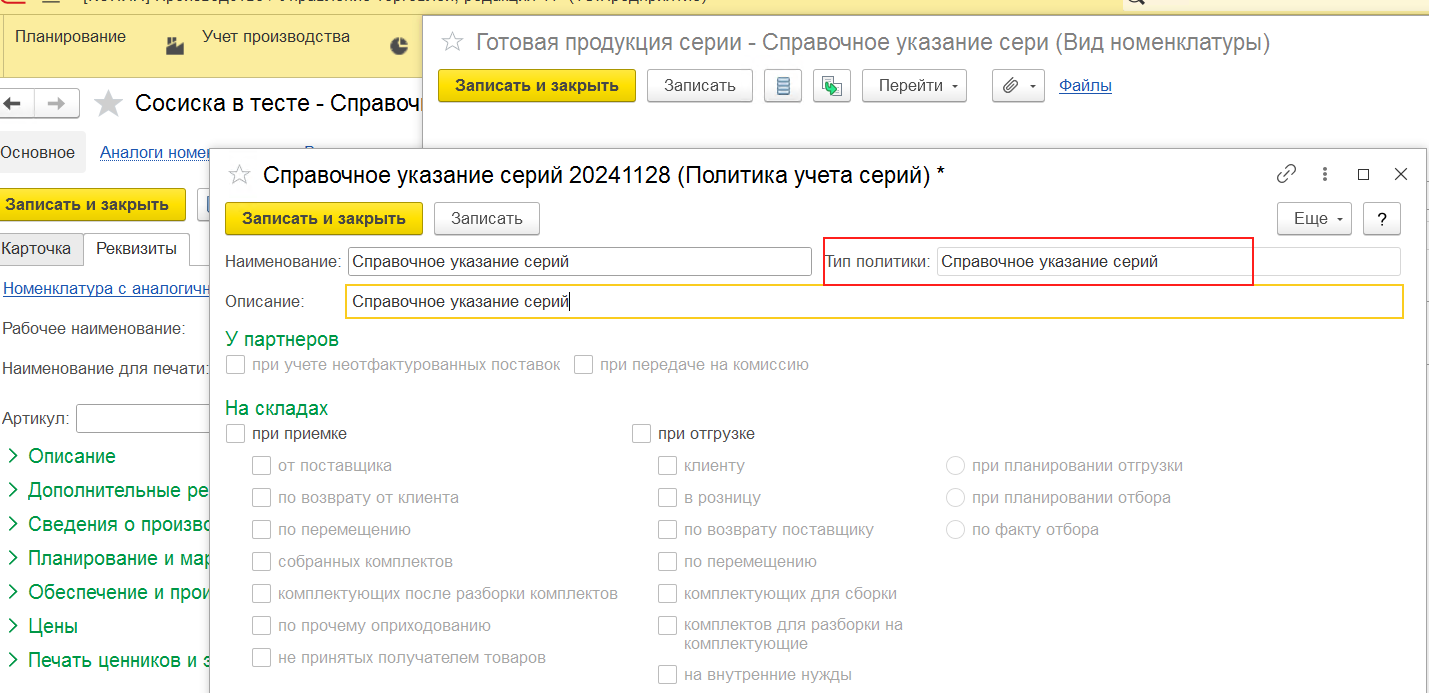Click the list report icon next to Записать
This screenshot has width=1429, height=693.
click(x=783, y=86)
